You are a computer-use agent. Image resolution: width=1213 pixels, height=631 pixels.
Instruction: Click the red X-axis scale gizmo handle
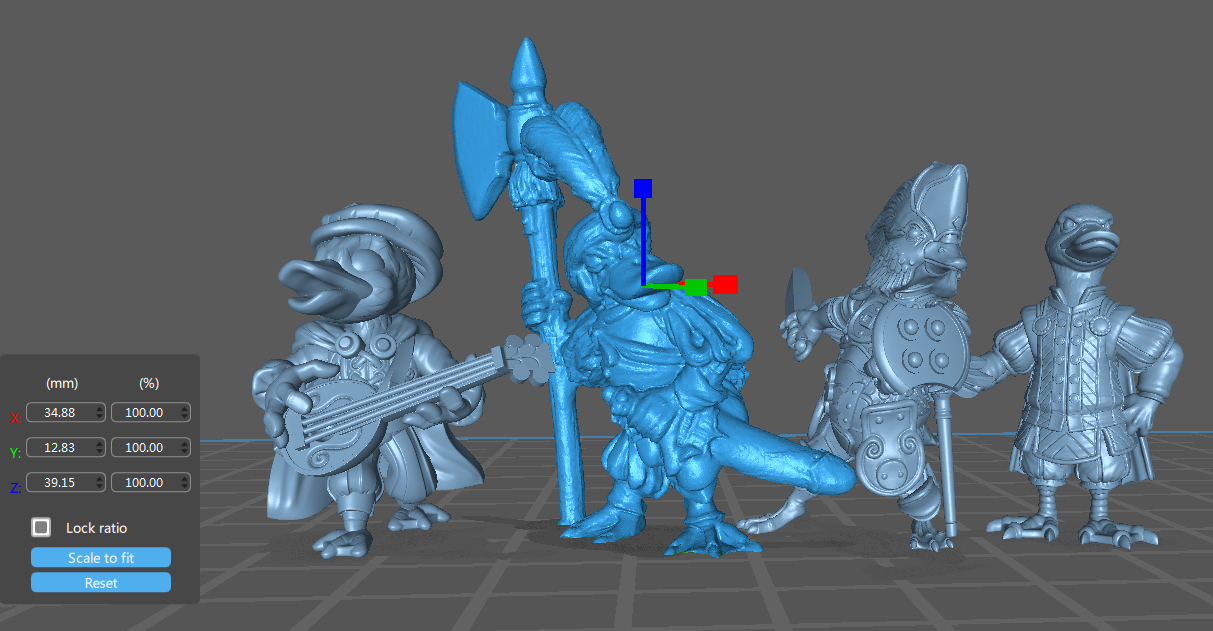click(x=726, y=284)
